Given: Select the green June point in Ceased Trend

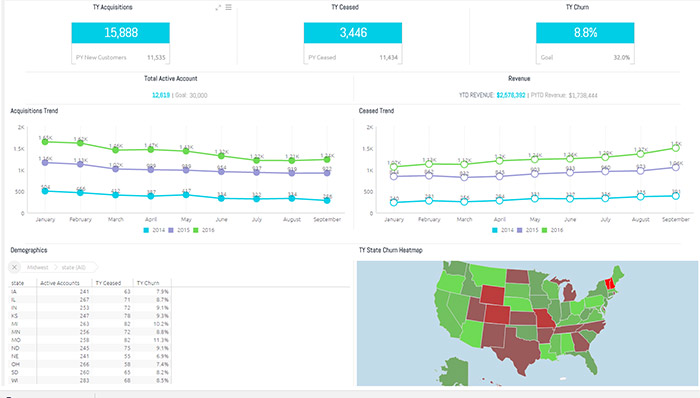Looking at the screenshot, I should (570, 158).
